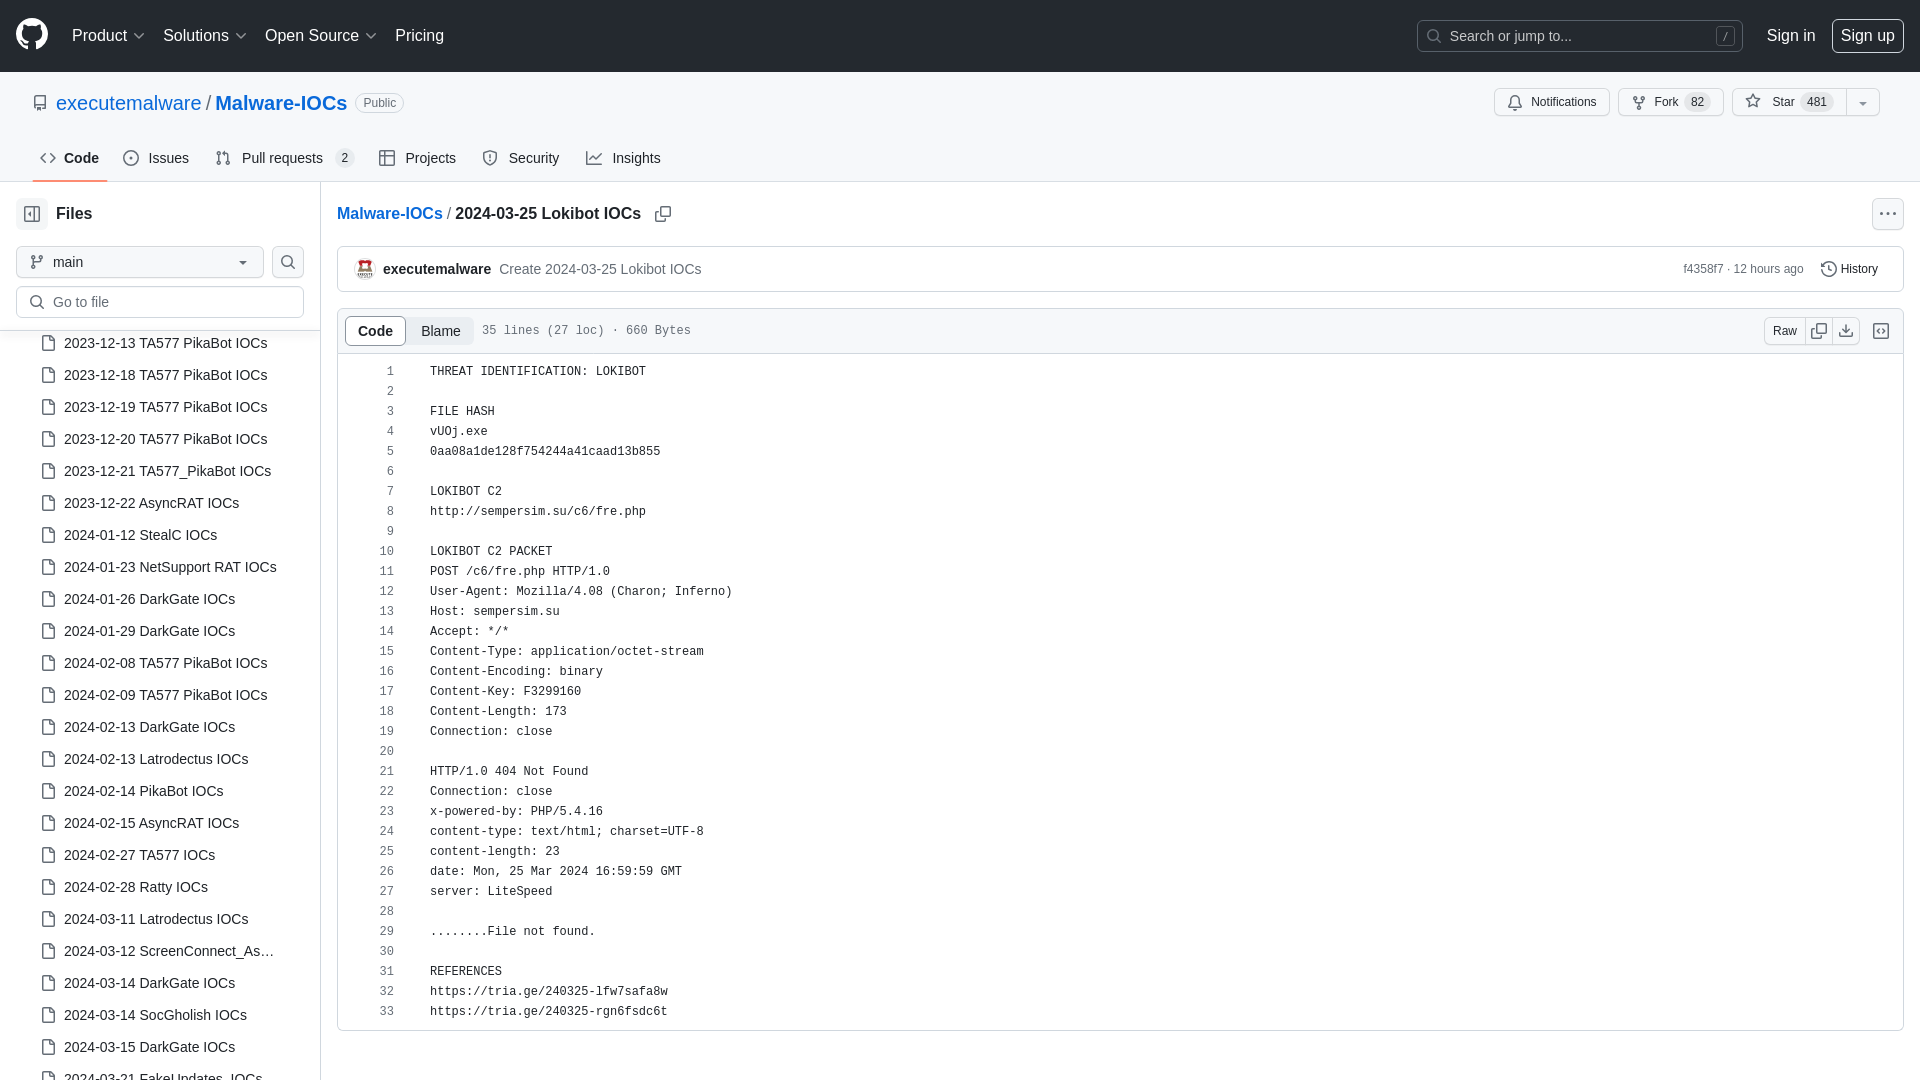Open 2024-01-12 StealC IOCs file
The width and height of the screenshot is (1920, 1080).
(140, 535)
